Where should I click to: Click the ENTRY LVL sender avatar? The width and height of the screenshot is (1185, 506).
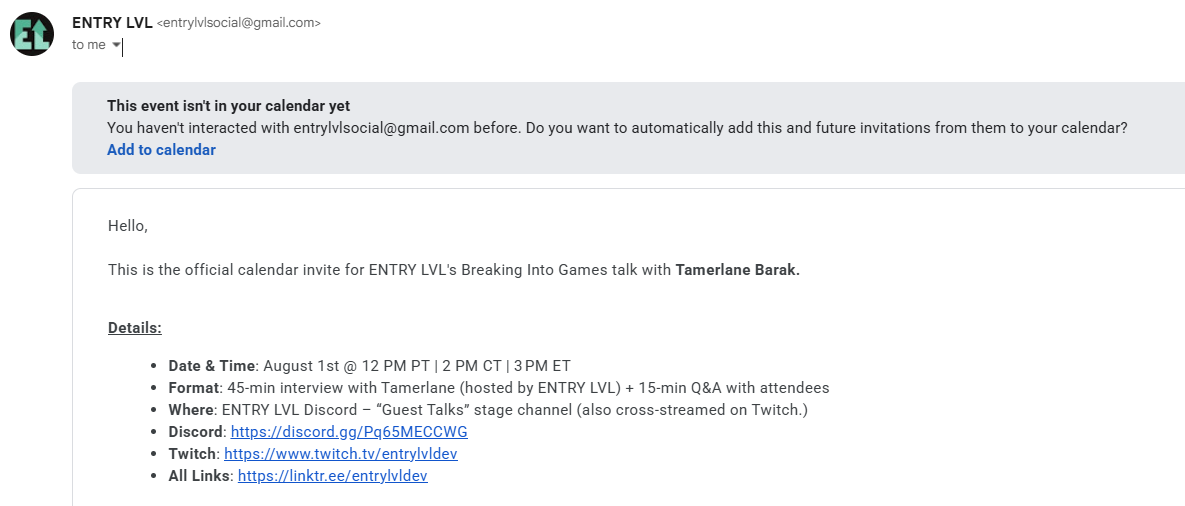[x=32, y=34]
